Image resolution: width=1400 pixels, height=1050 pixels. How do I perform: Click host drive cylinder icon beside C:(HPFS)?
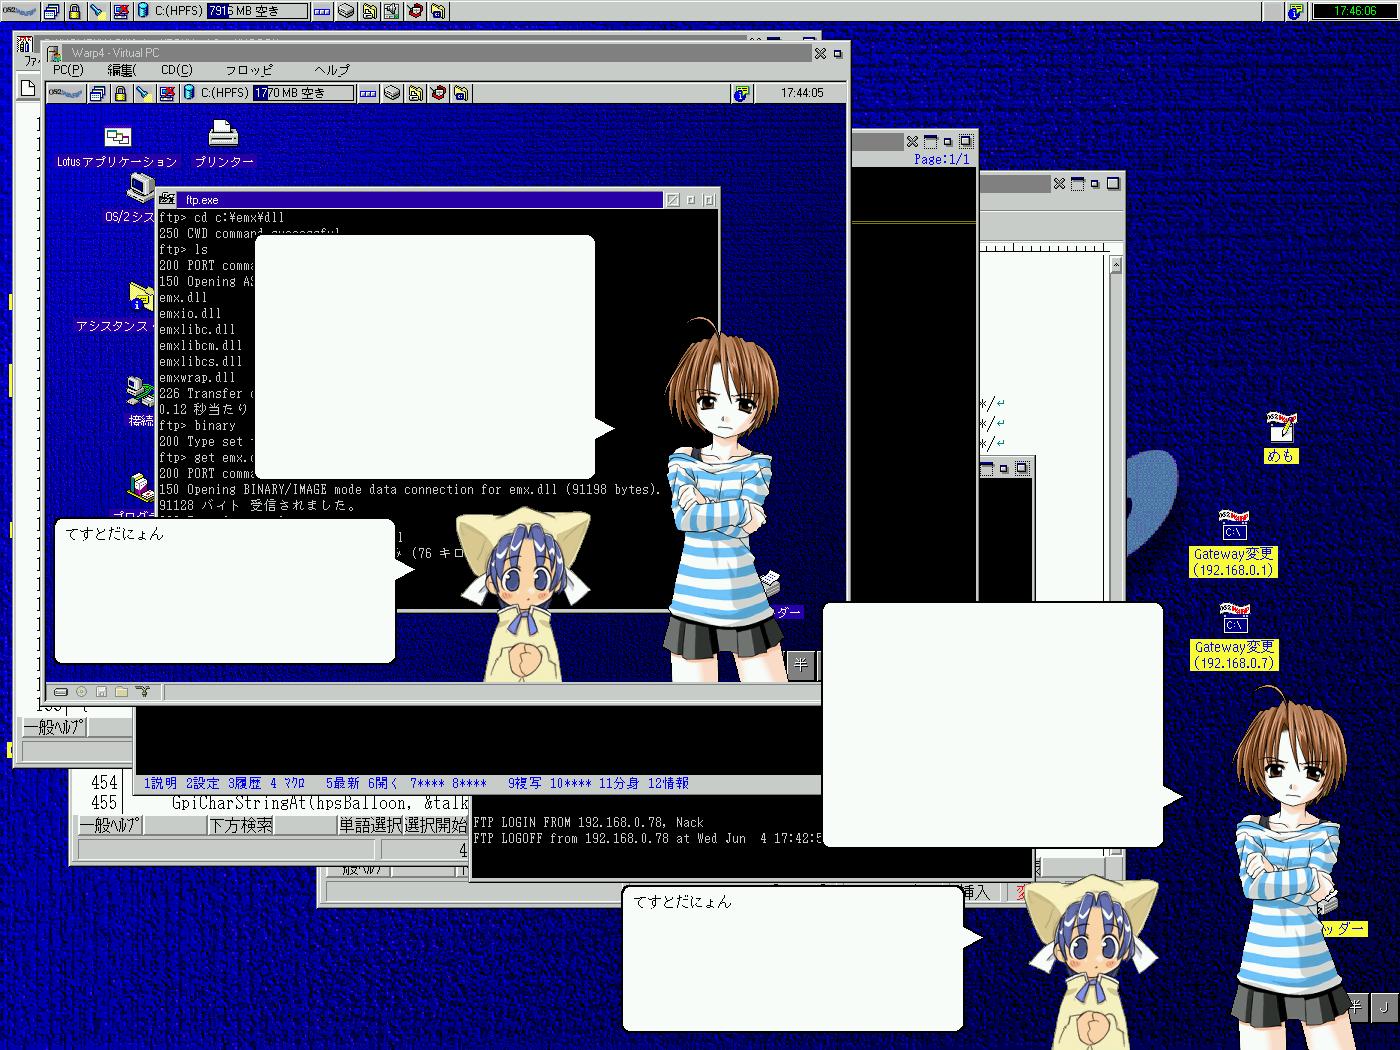143,11
